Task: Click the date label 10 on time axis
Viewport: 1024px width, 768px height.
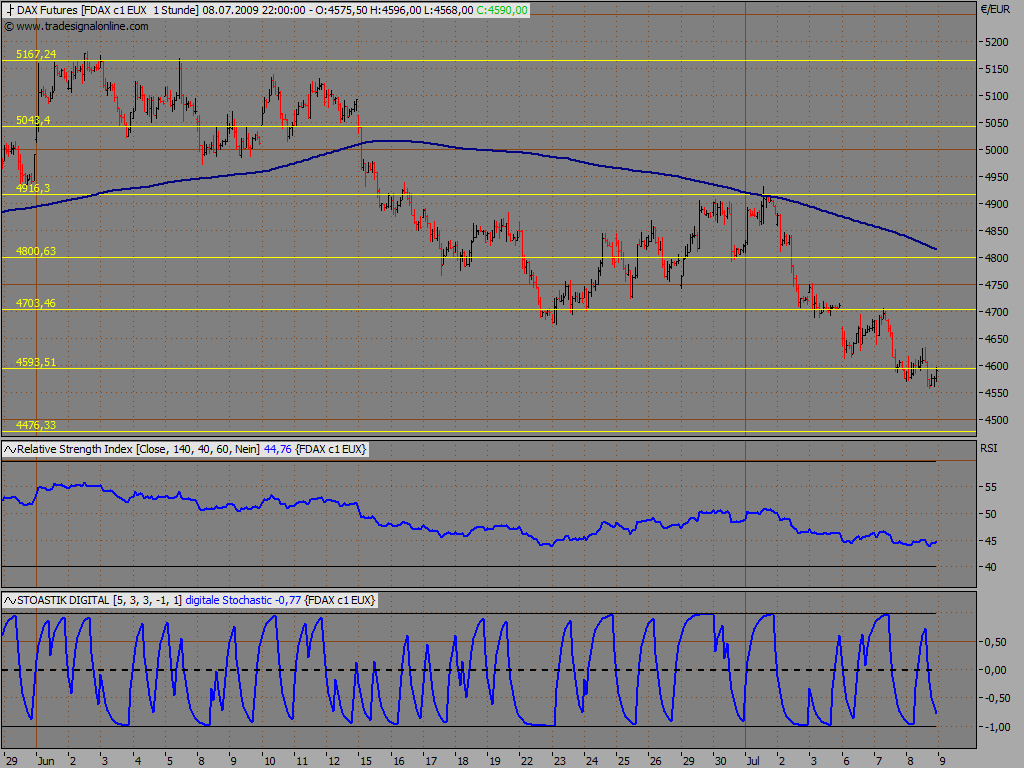Action: coord(269,761)
